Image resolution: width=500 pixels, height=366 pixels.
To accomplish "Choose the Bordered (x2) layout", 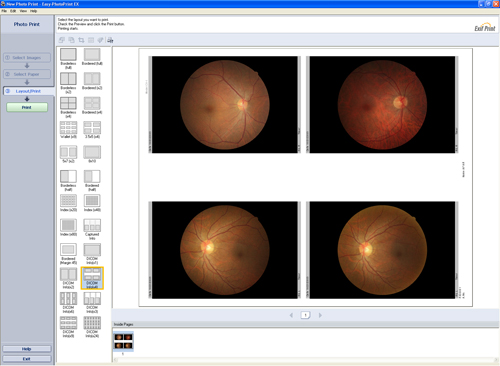I will 92,82.
